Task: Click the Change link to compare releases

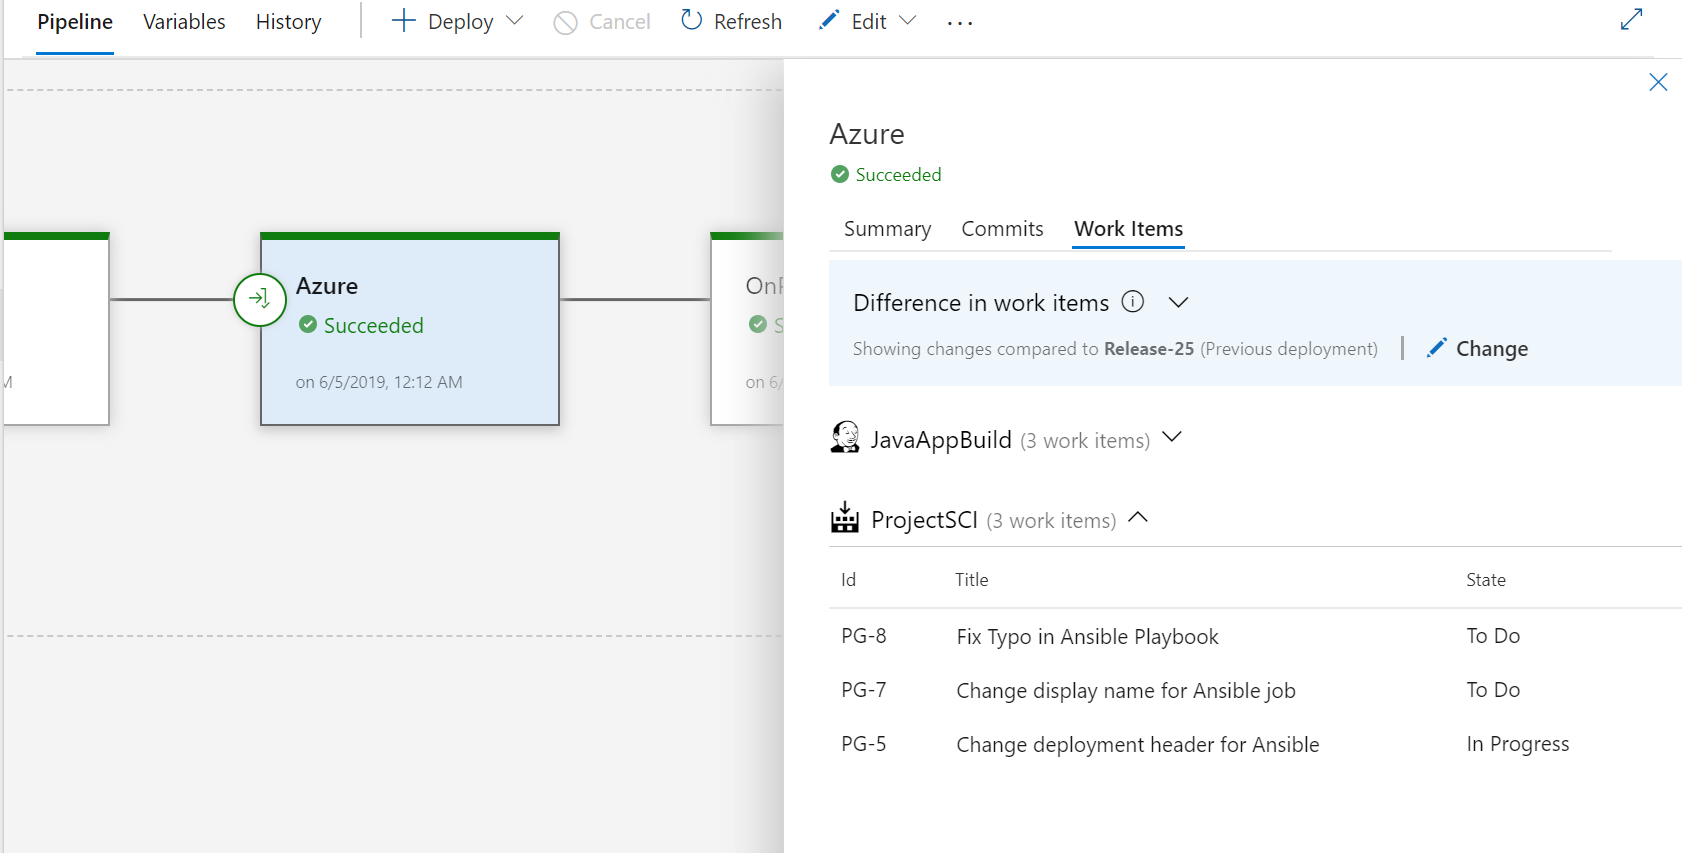Action: pos(1492,349)
